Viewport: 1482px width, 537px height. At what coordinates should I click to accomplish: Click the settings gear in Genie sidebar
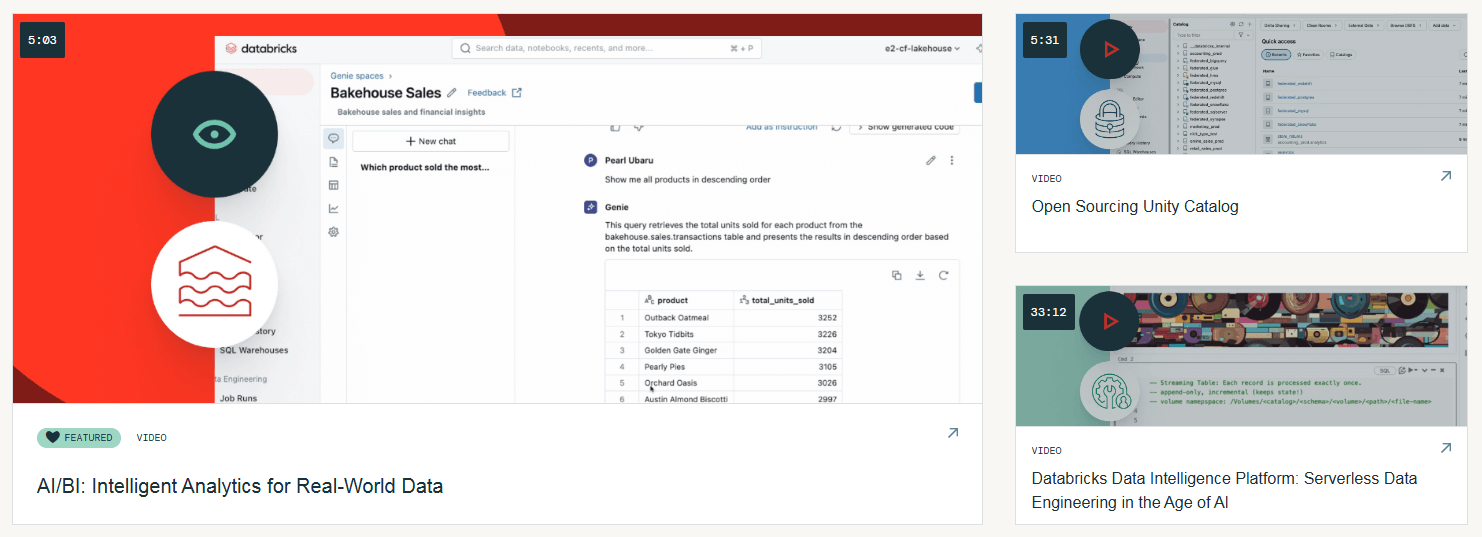pyautogui.click(x=333, y=232)
